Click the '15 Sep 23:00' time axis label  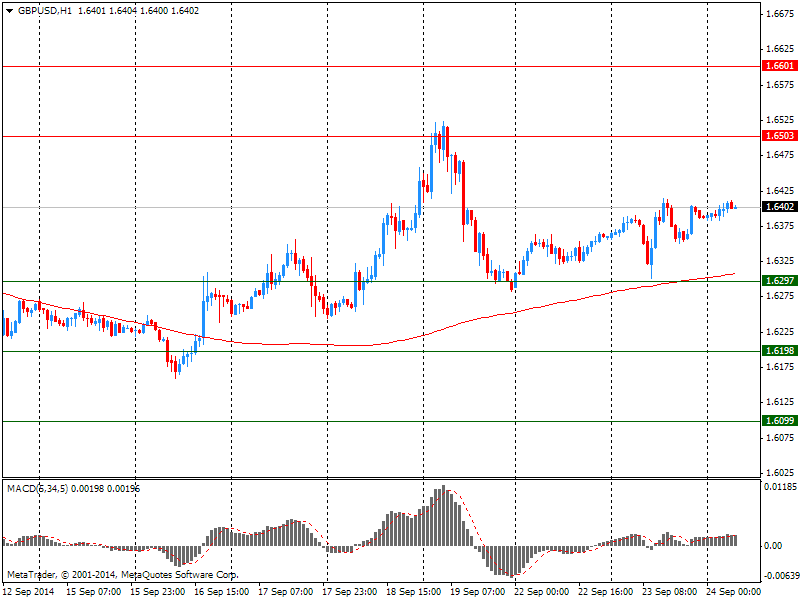(157, 592)
